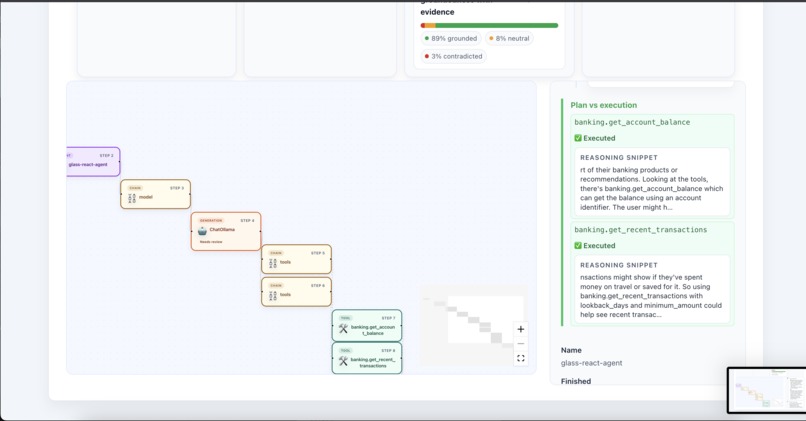This screenshot has width=806, height=421.
Task: Zoom in on the graph with the plus button
Action: [x=521, y=329]
